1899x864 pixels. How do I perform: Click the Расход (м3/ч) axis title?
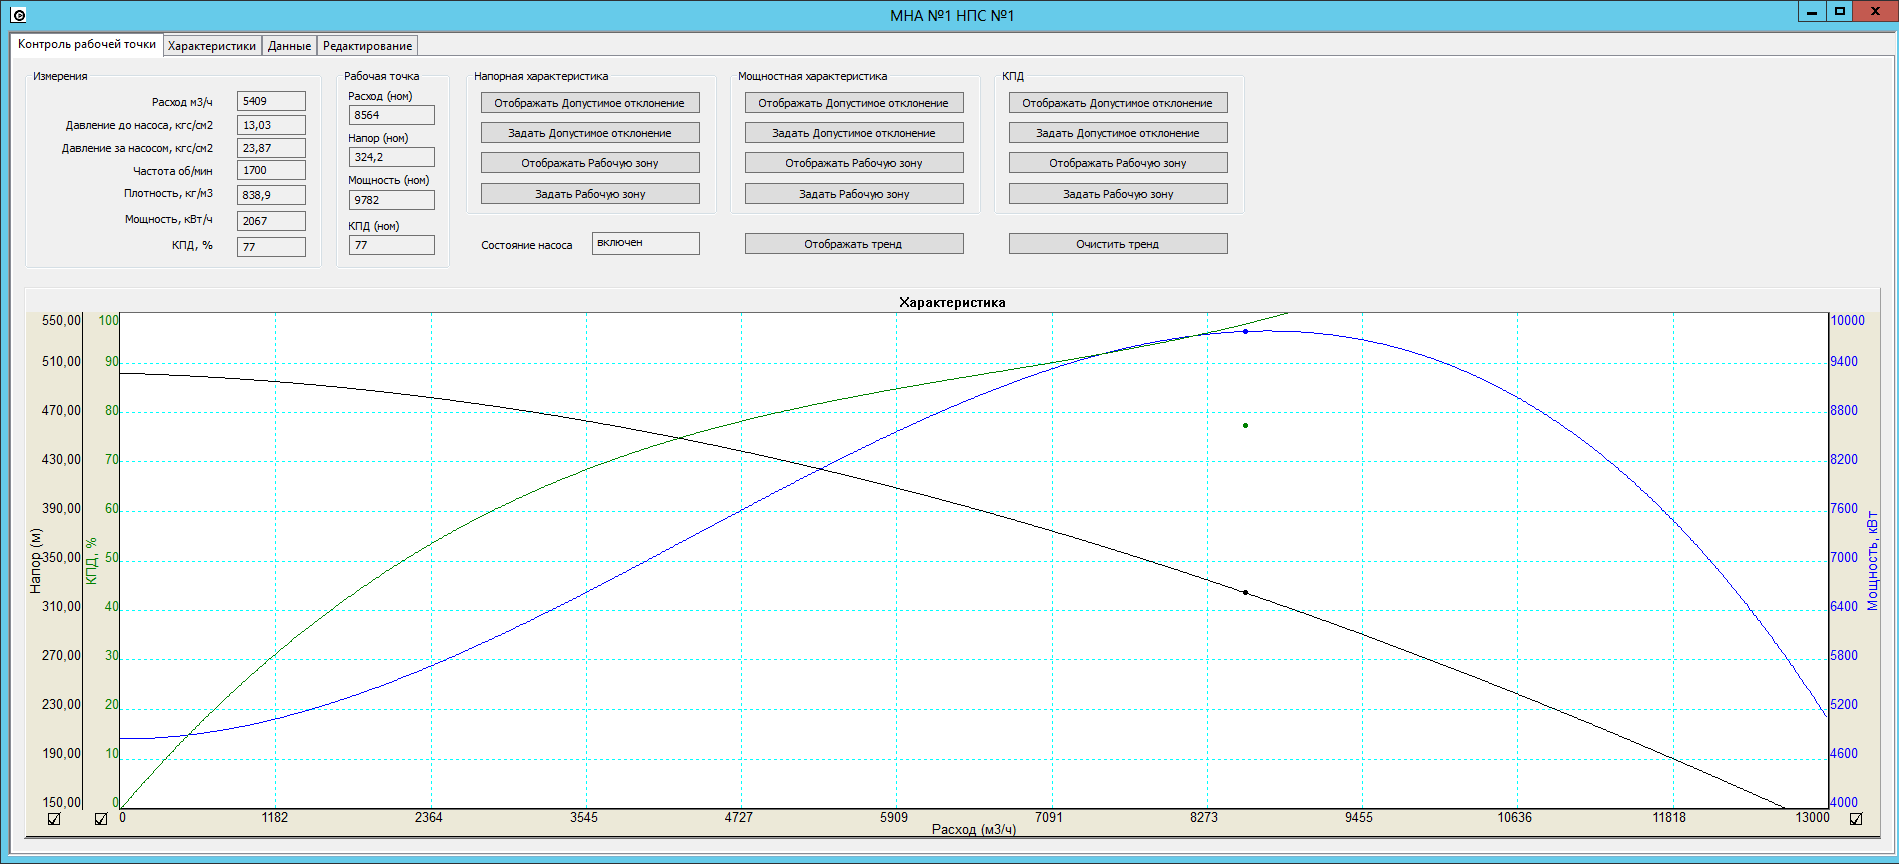click(974, 829)
